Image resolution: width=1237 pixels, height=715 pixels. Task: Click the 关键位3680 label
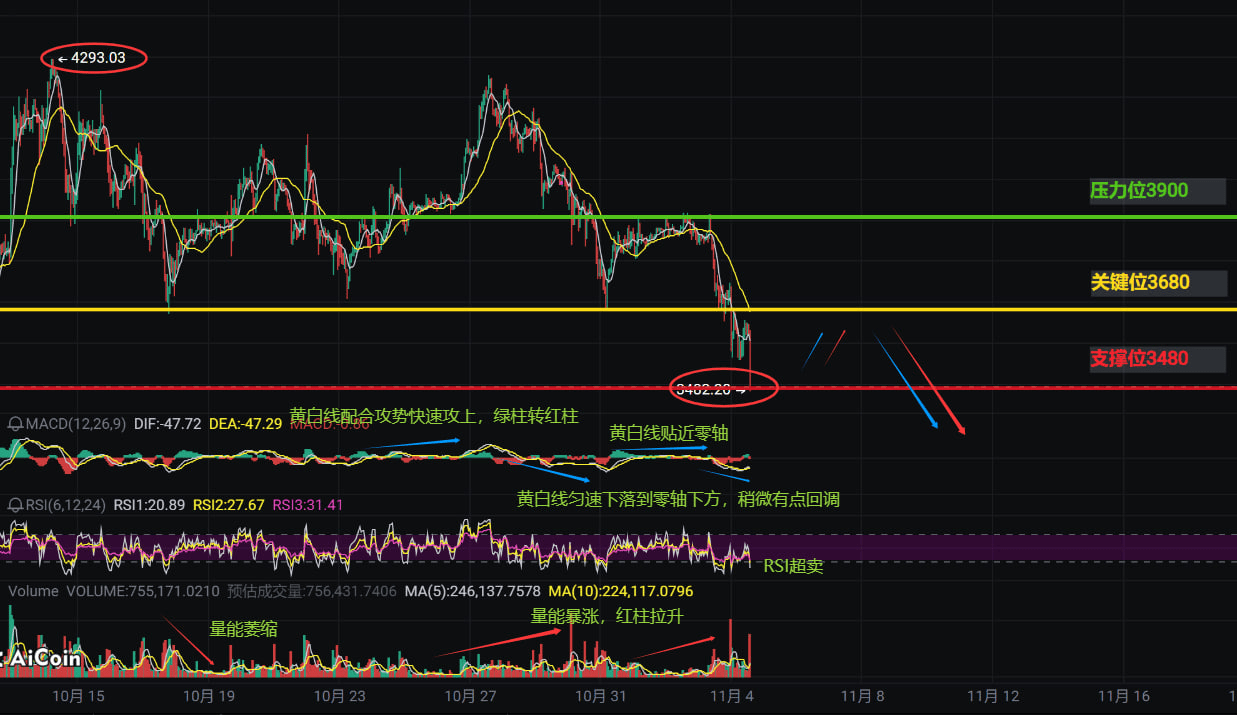1140,282
